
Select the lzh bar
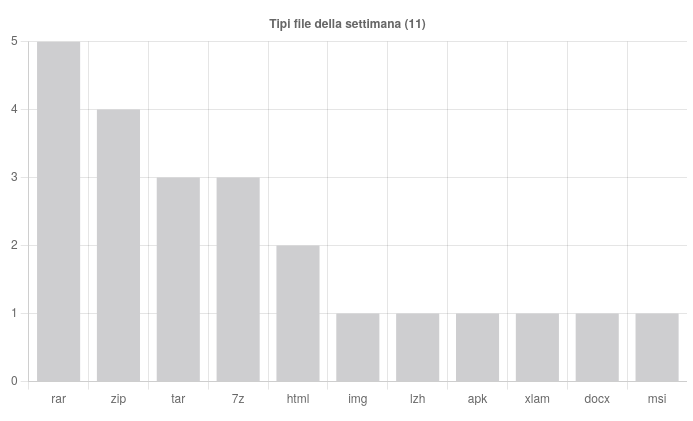coord(417,347)
